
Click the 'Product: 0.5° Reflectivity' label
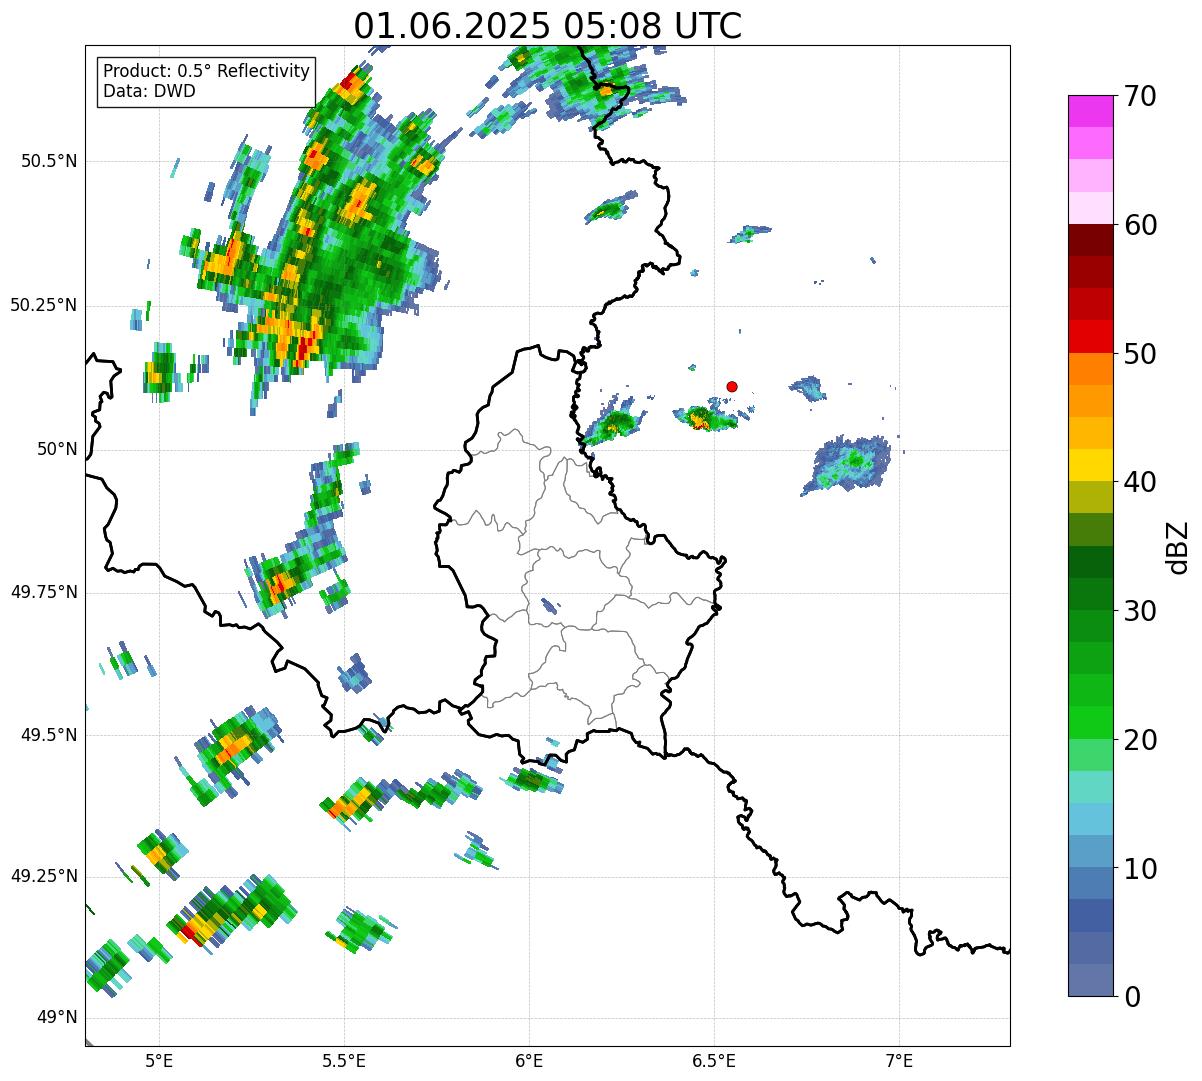(207, 71)
